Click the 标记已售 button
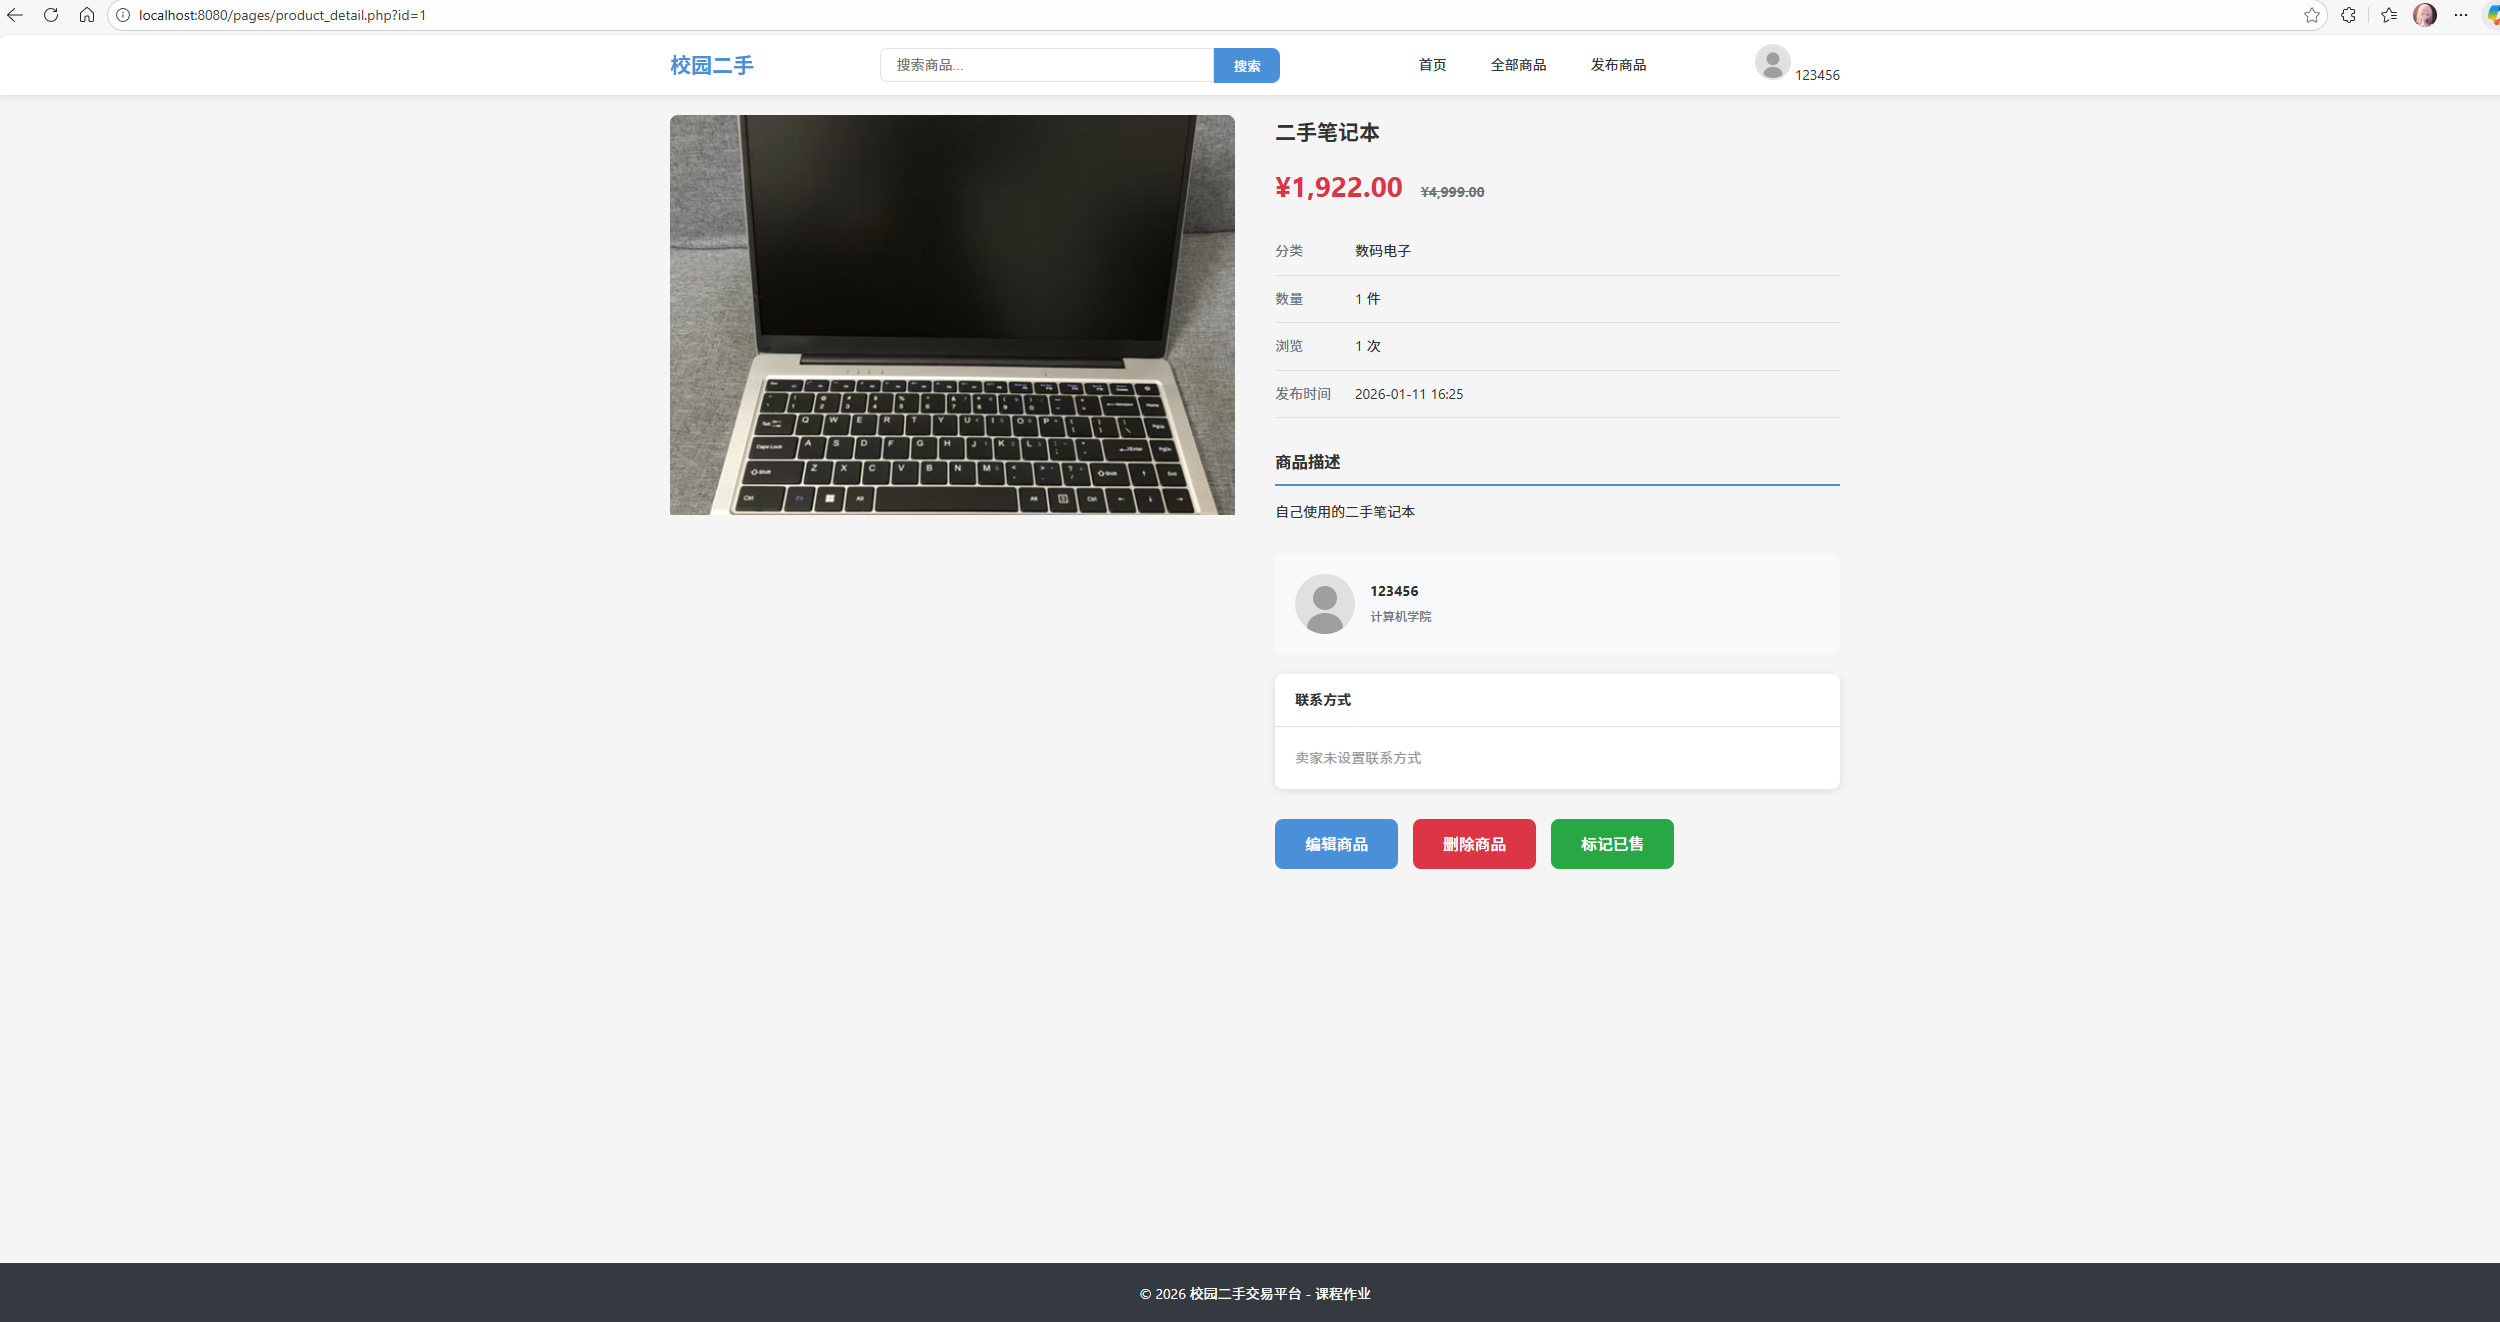 [1611, 843]
